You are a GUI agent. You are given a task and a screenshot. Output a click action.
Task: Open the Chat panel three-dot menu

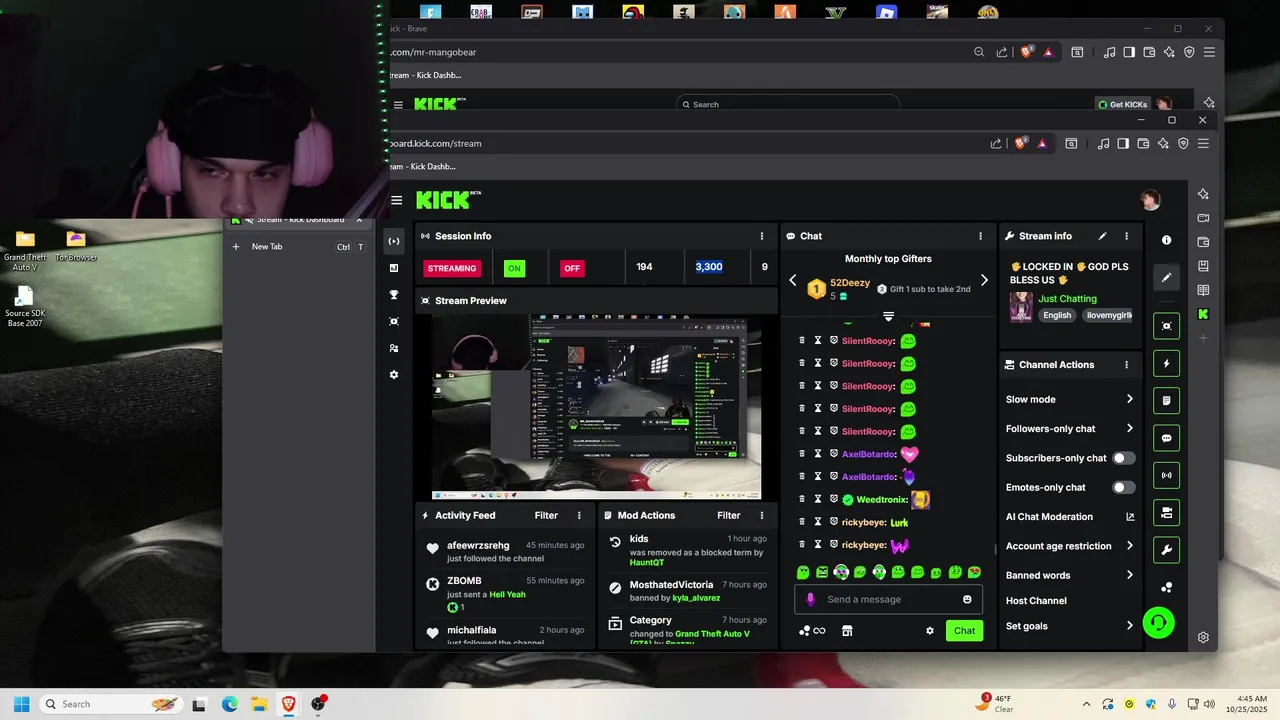[980, 236]
